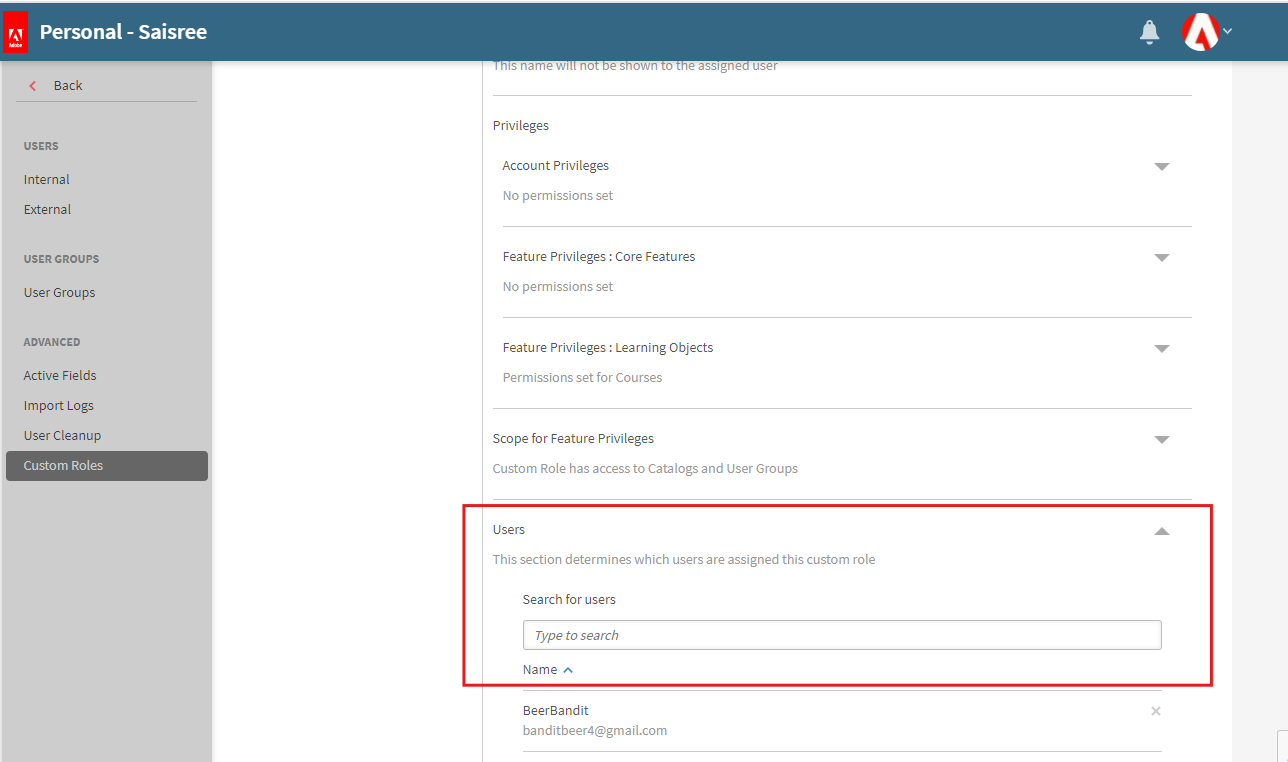Collapse the Users section
This screenshot has height=762, width=1288.
(x=1161, y=531)
